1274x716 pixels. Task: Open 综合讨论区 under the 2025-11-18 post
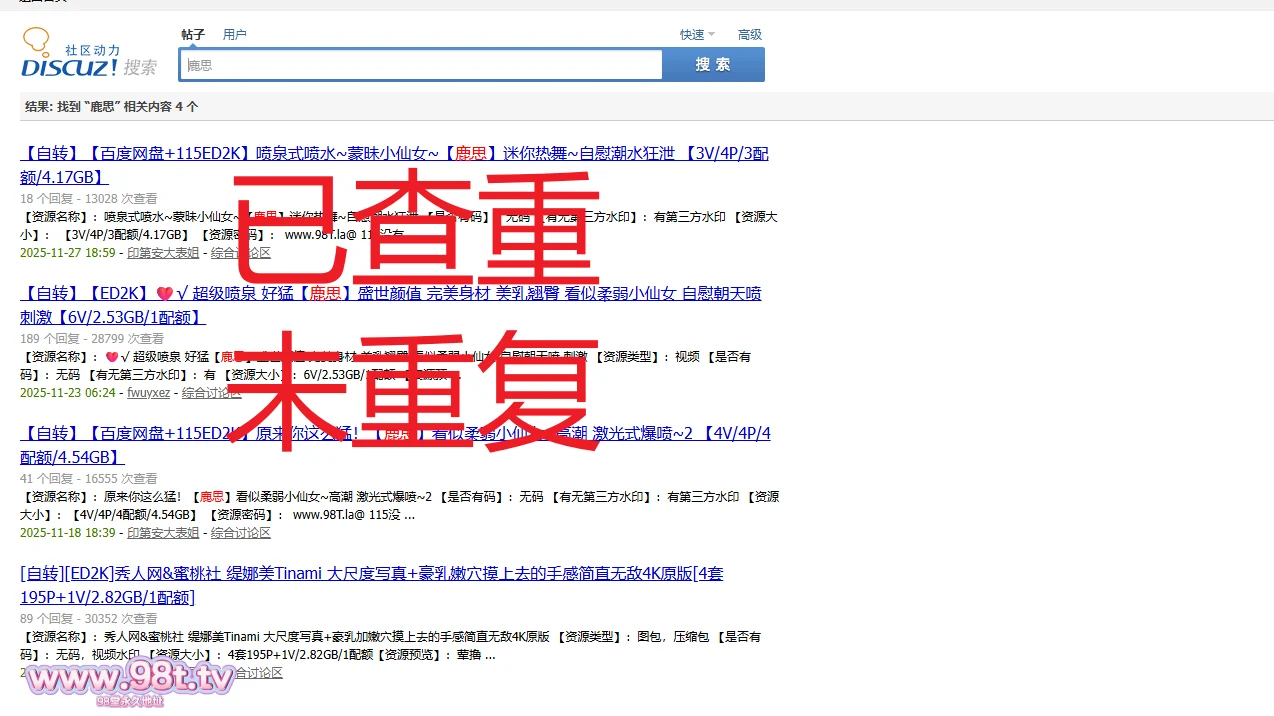point(240,533)
